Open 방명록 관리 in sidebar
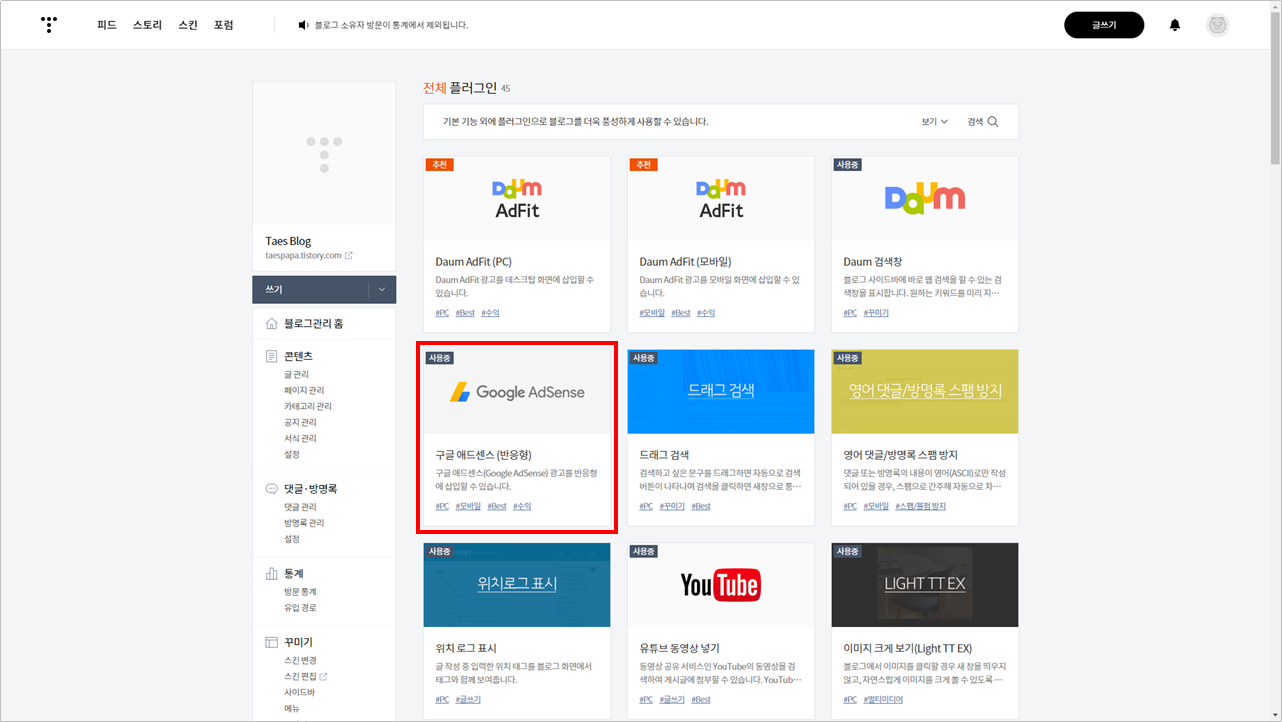Viewport: 1282px width, 722px height. pyautogui.click(x=304, y=523)
